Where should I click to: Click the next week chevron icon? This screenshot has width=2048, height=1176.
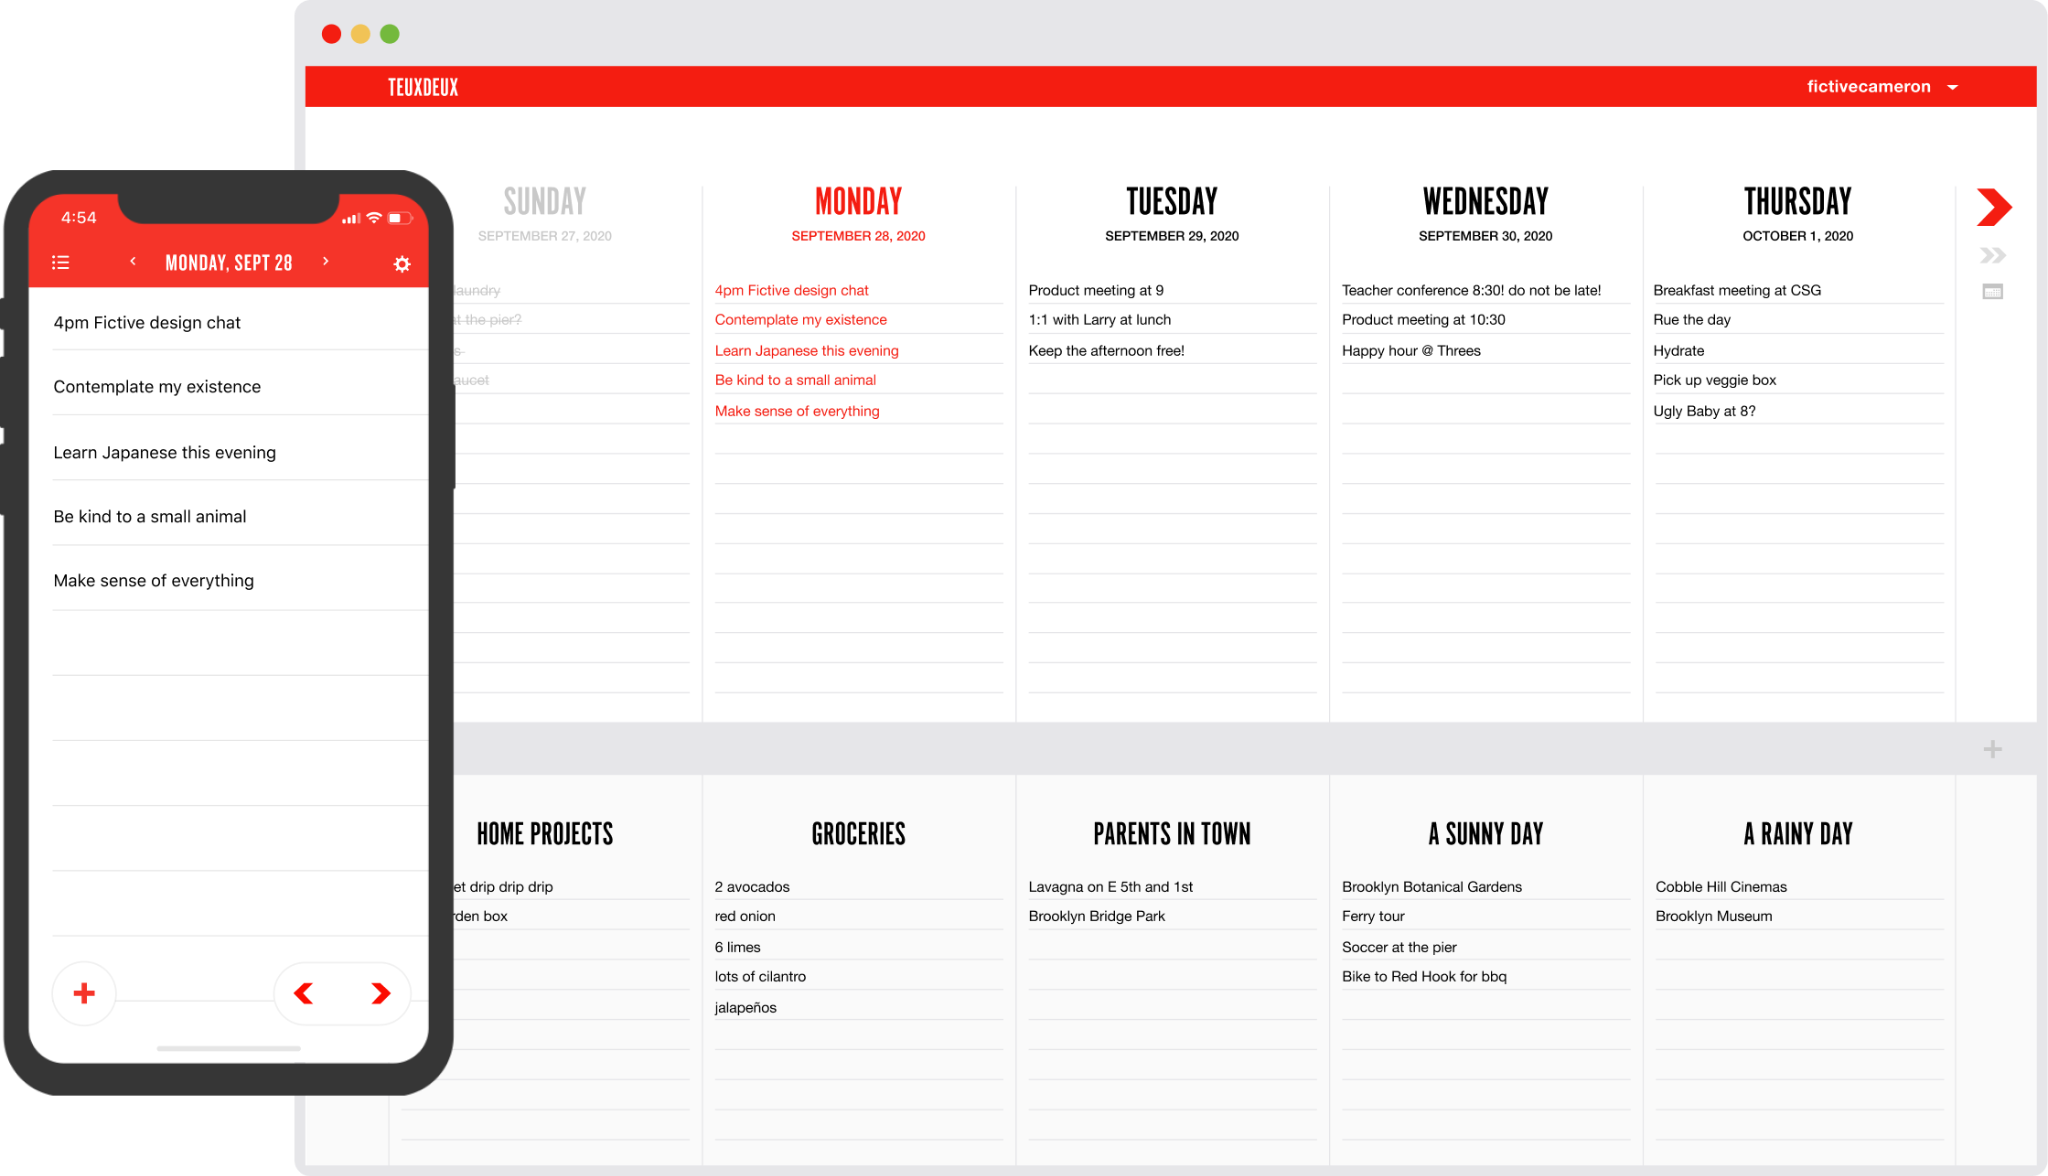tap(1992, 255)
